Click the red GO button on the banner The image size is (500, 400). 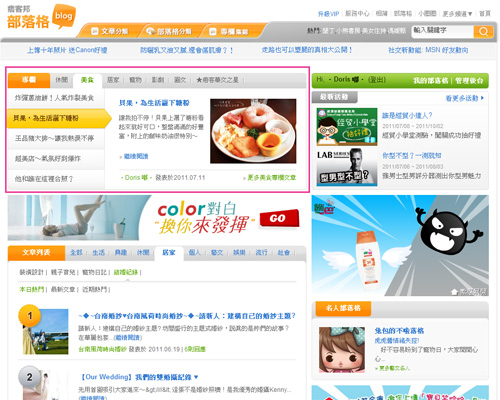click(x=279, y=219)
